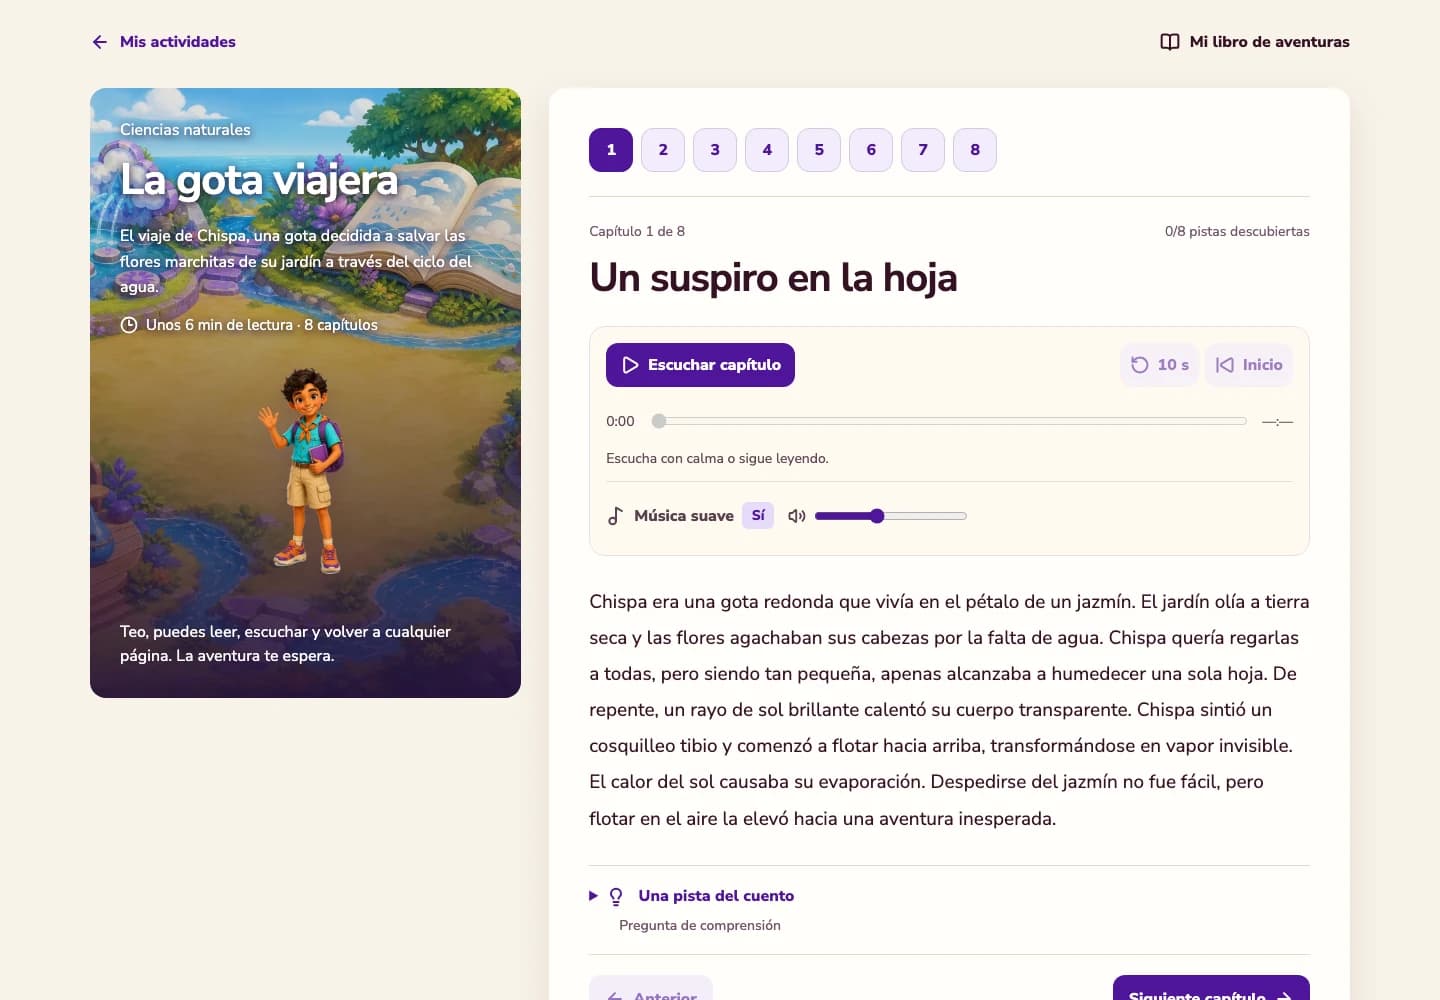Go to chapter 3 tab

[x=715, y=150]
